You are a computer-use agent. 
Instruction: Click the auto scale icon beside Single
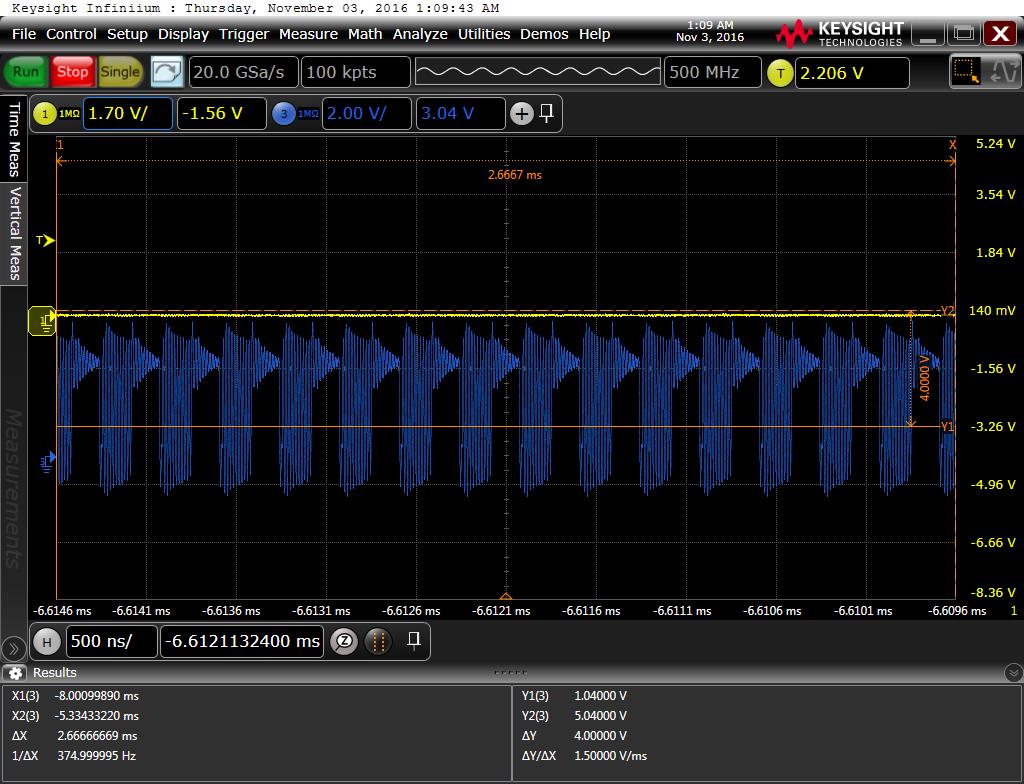pyautogui.click(x=167, y=72)
